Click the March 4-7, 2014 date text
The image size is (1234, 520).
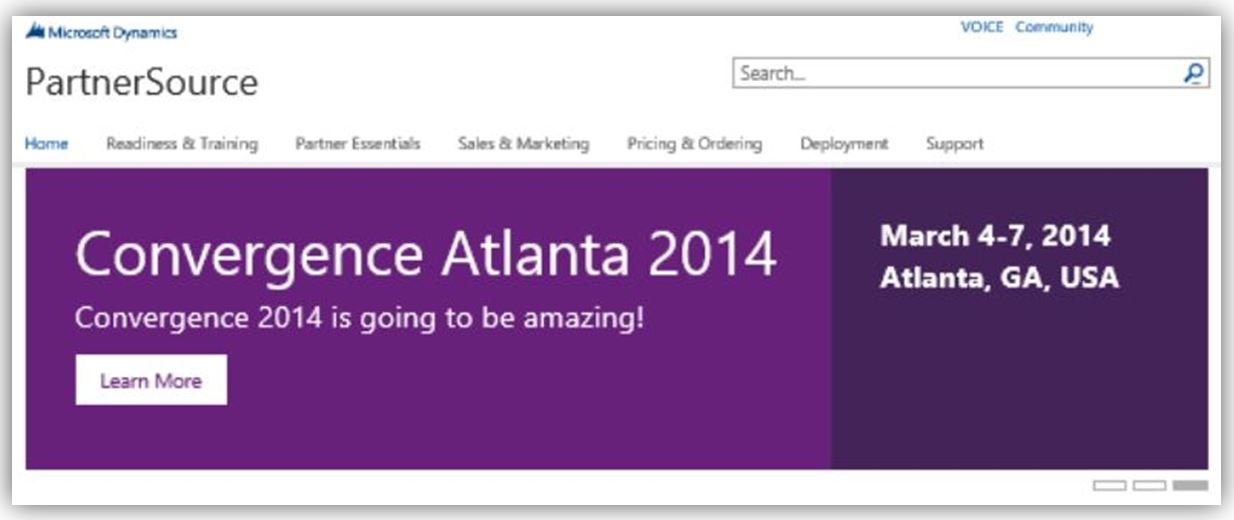[x=995, y=236]
